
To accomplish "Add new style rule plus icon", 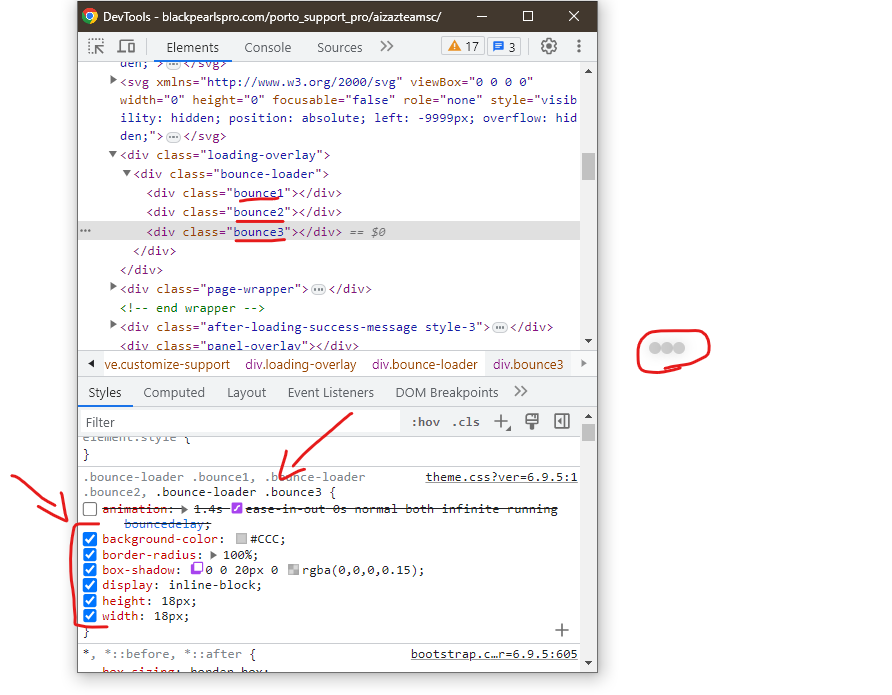I will point(501,422).
